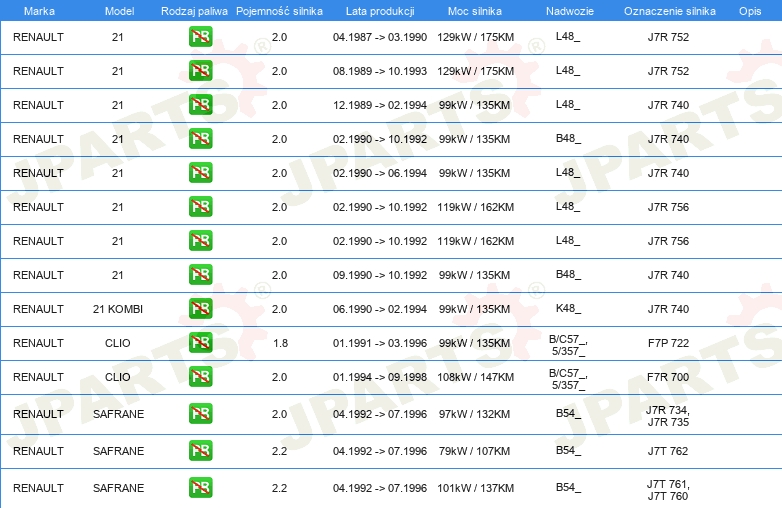Screen dimensions: 782x508
Task: Click the Model column header
Action: pos(119,11)
